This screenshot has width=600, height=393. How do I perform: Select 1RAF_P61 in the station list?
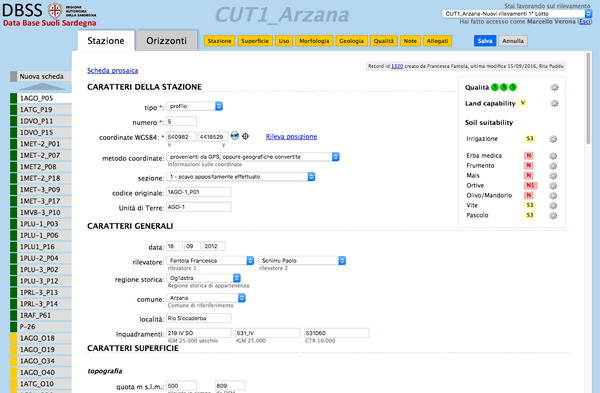pos(41,315)
